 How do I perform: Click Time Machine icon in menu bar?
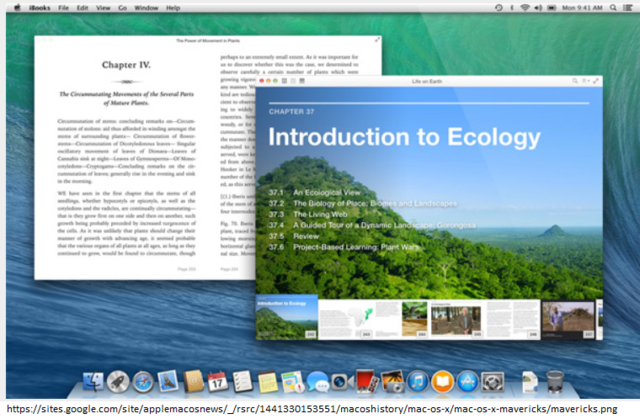pyautogui.click(x=499, y=7)
